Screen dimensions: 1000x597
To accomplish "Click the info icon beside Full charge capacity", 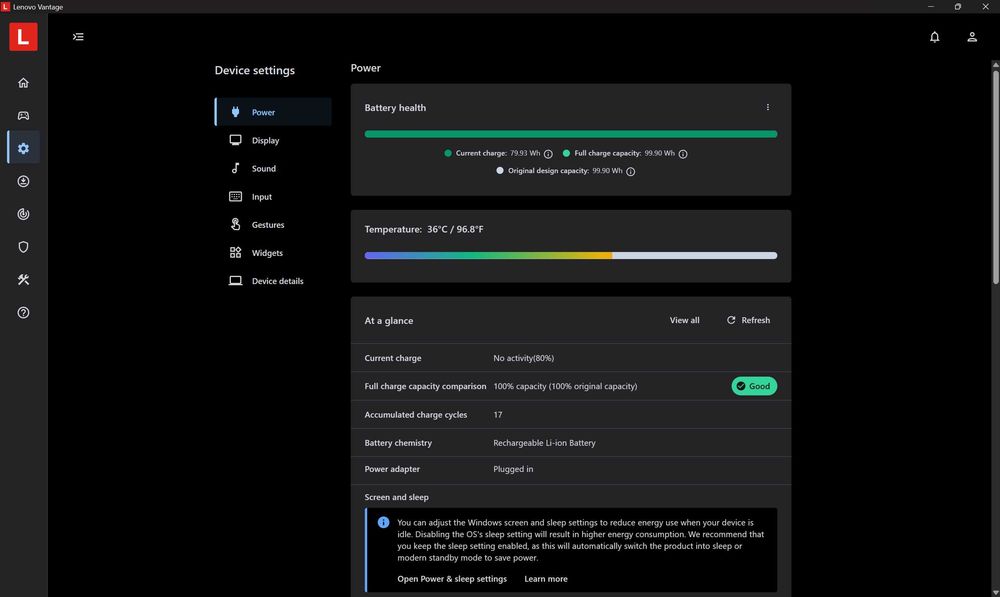I will click(683, 154).
